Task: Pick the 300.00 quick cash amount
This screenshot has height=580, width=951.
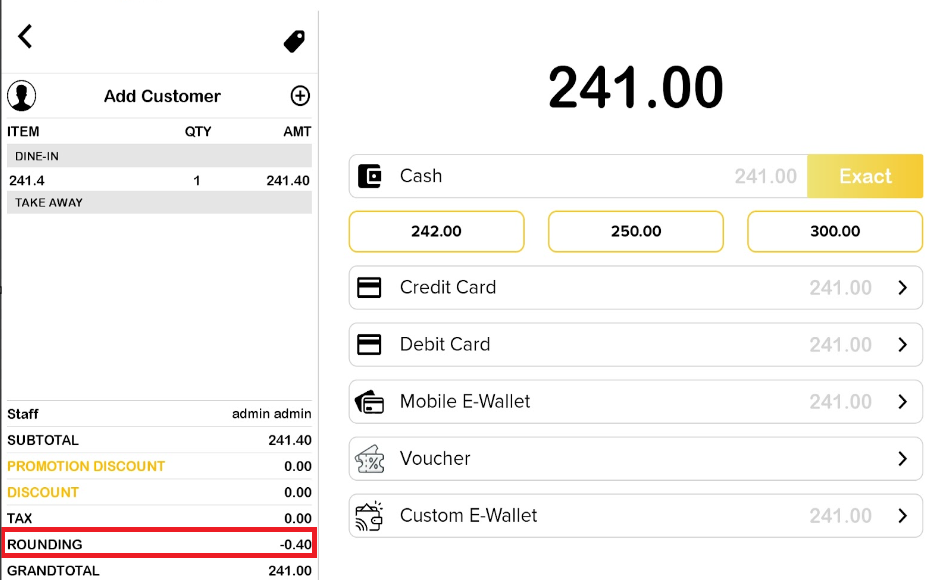Action: (x=835, y=231)
